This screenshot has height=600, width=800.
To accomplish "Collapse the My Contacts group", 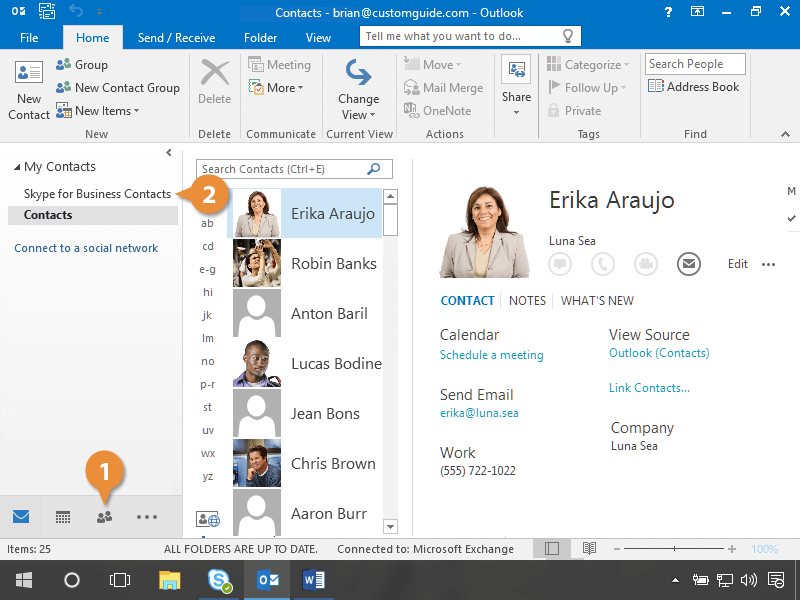I will coord(17,167).
